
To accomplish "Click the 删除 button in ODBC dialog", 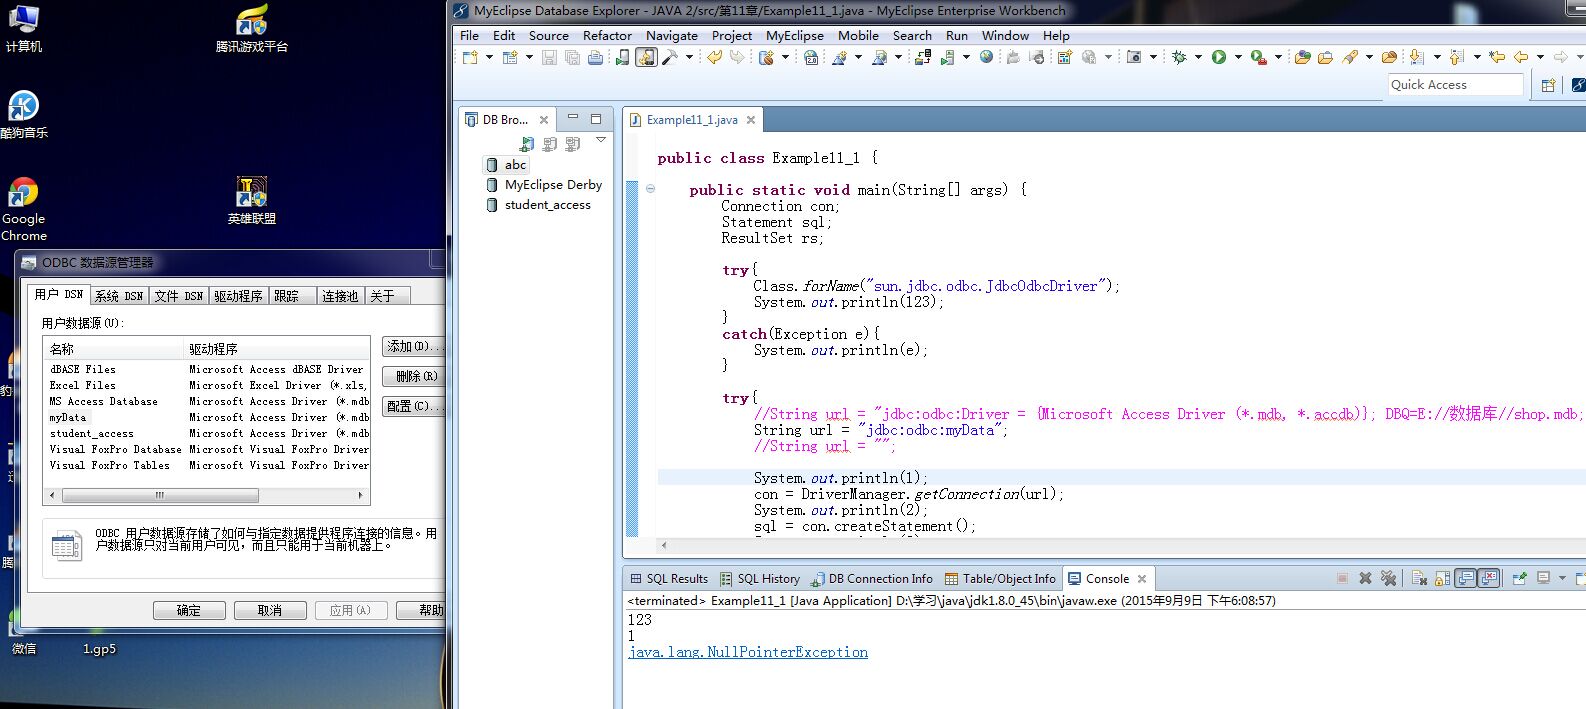I will pyautogui.click(x=412, y=376).
